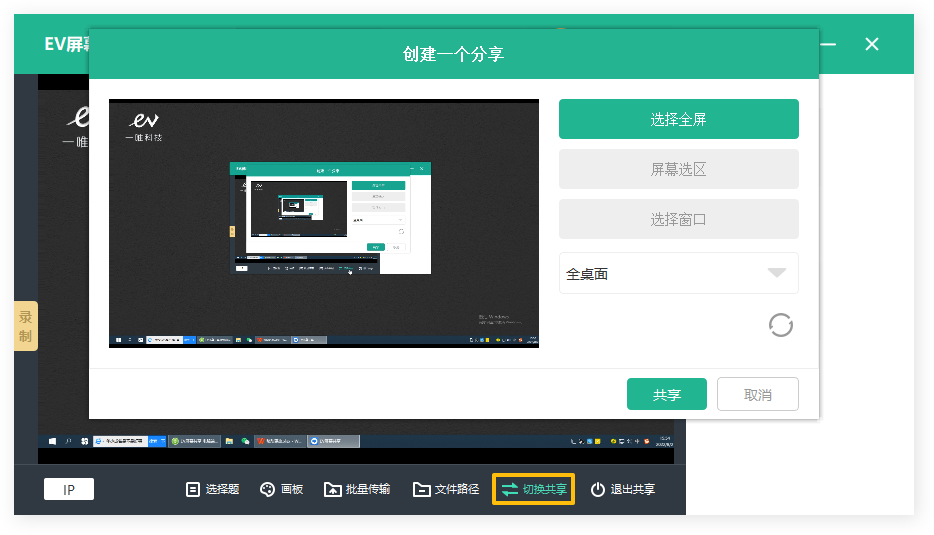Close the EV screen share window
The image size is (934, 535).
pos(872,44)
